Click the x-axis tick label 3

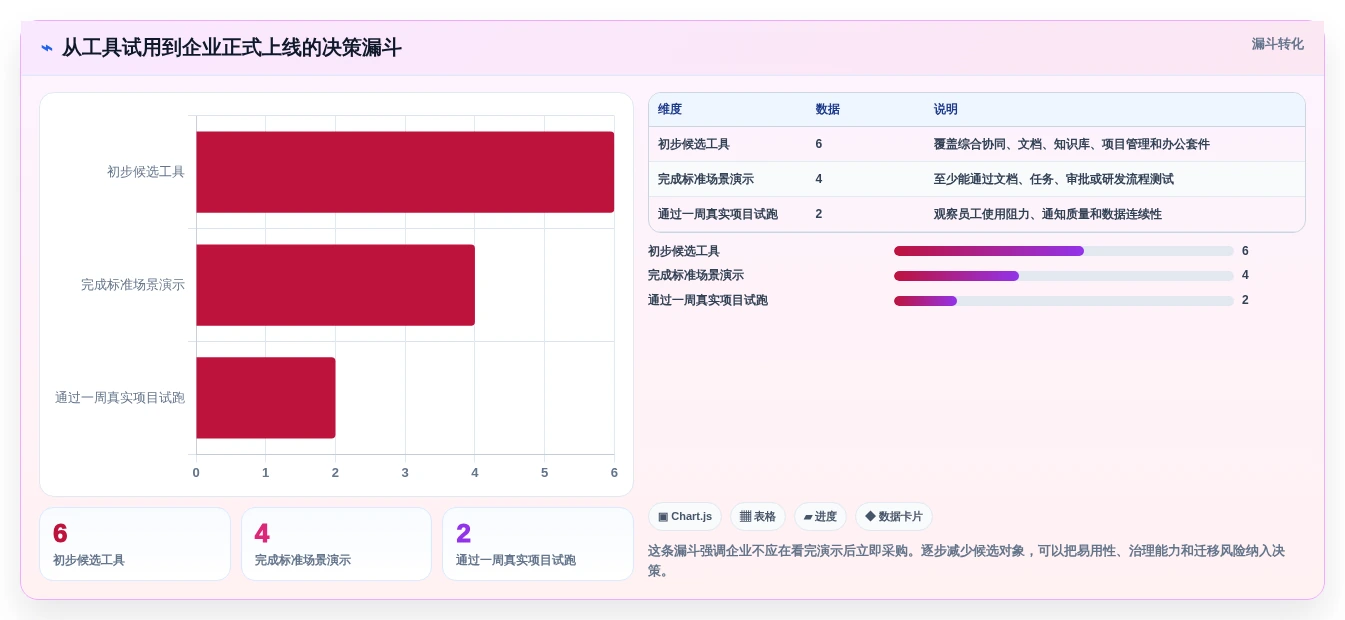pyautogui.click(x=405, y=473)
